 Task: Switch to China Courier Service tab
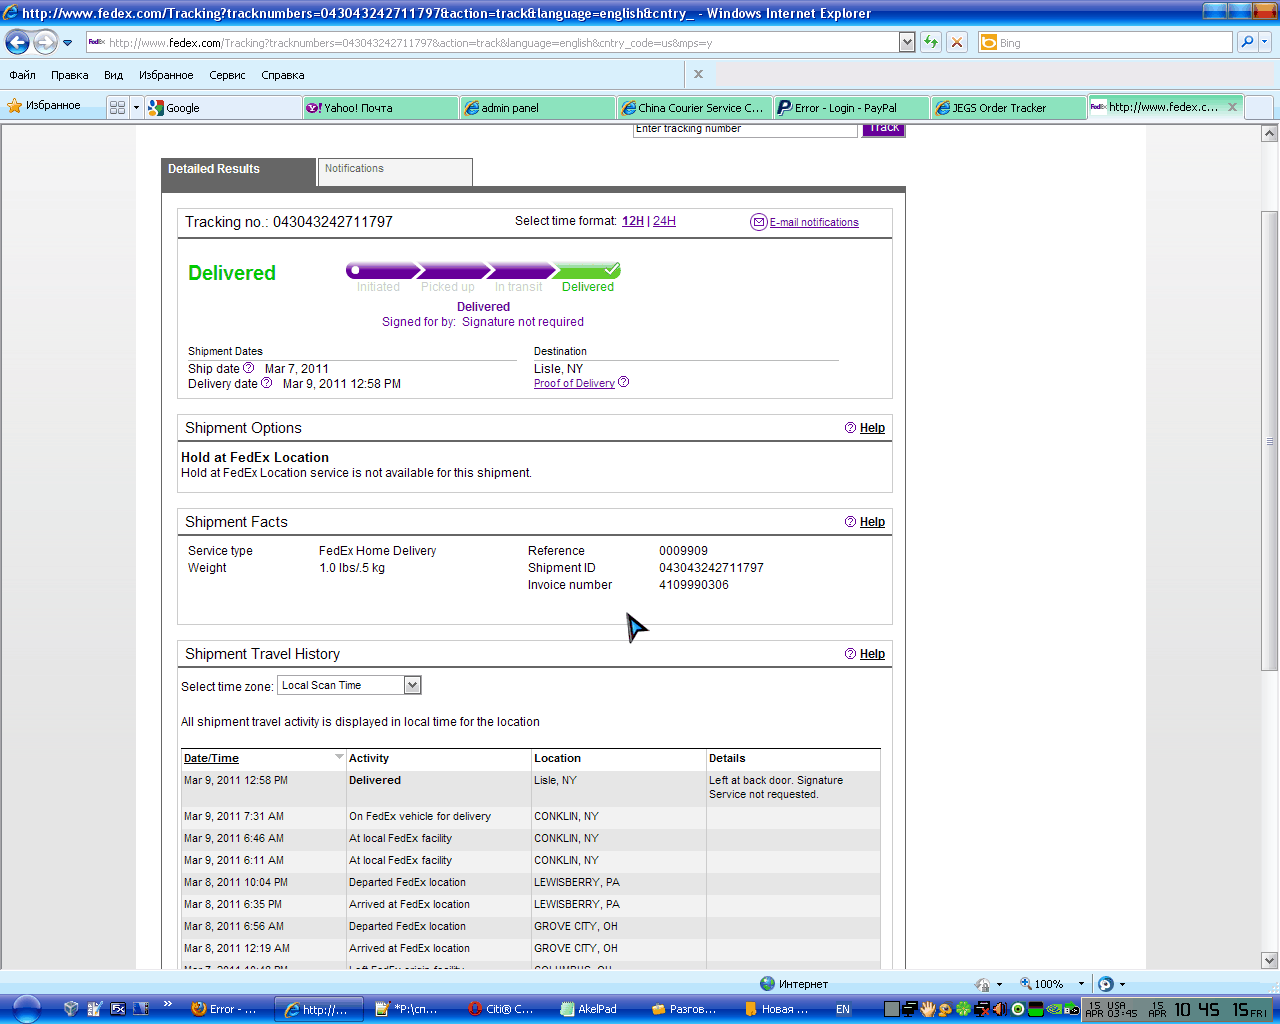click(694, 107)
